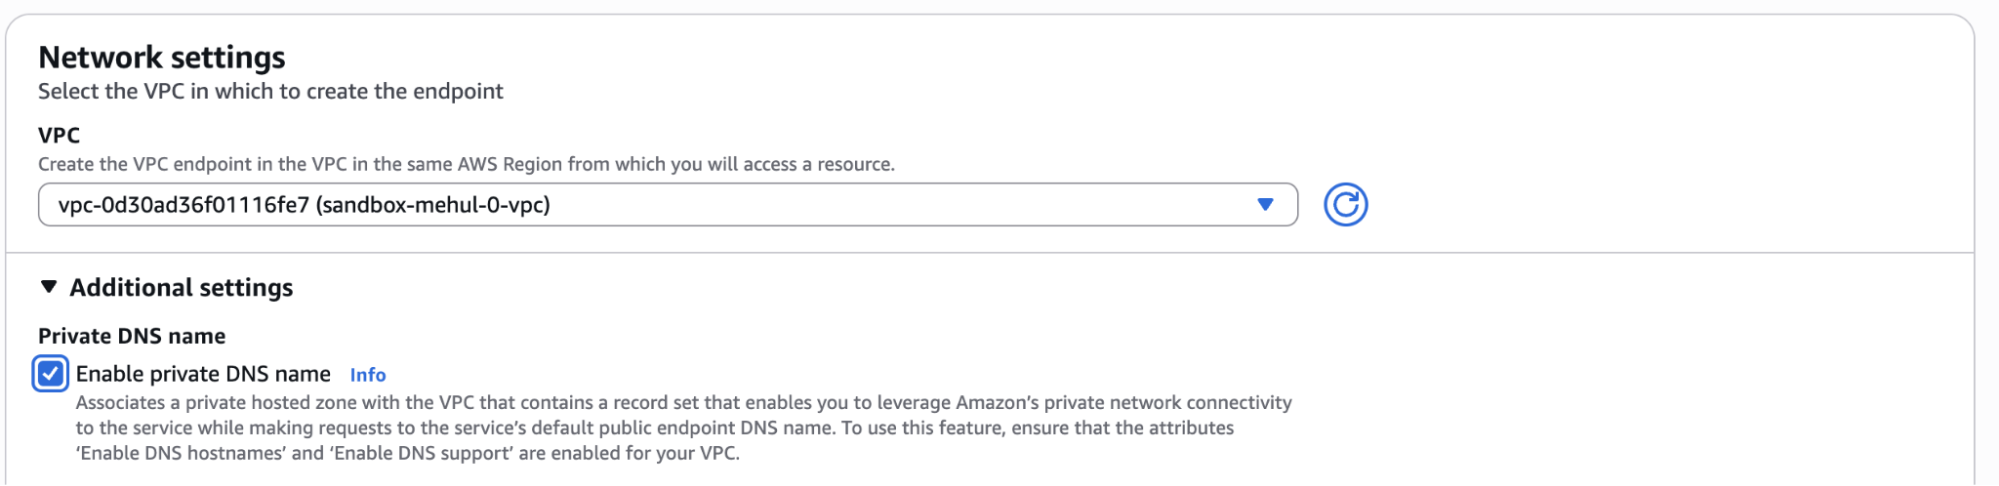Click the VPC endpoint region helper text
Screen dimensions: 1999x486
point(466,164)
